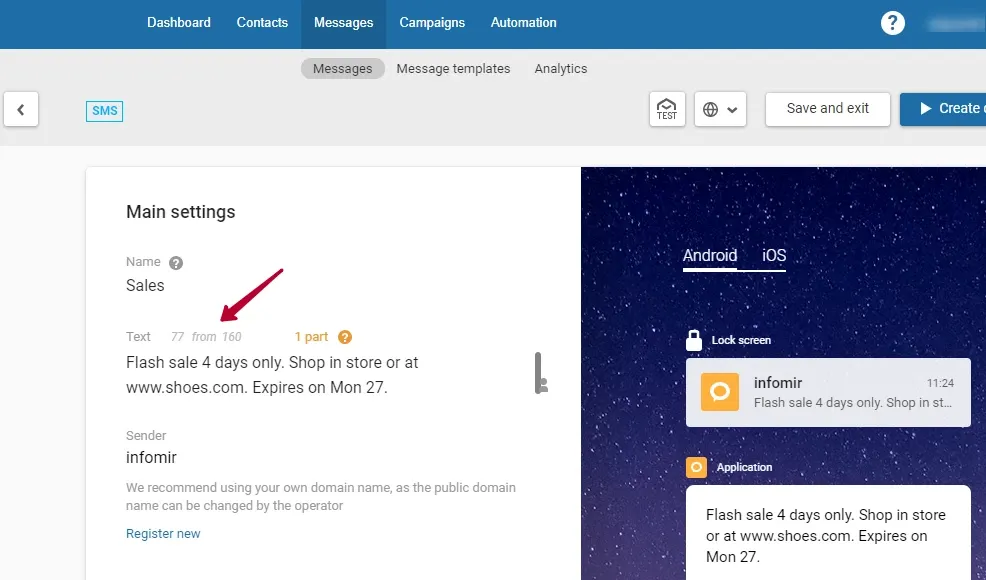
Task: Click the Register new link
Action: [x=163, y=534]
